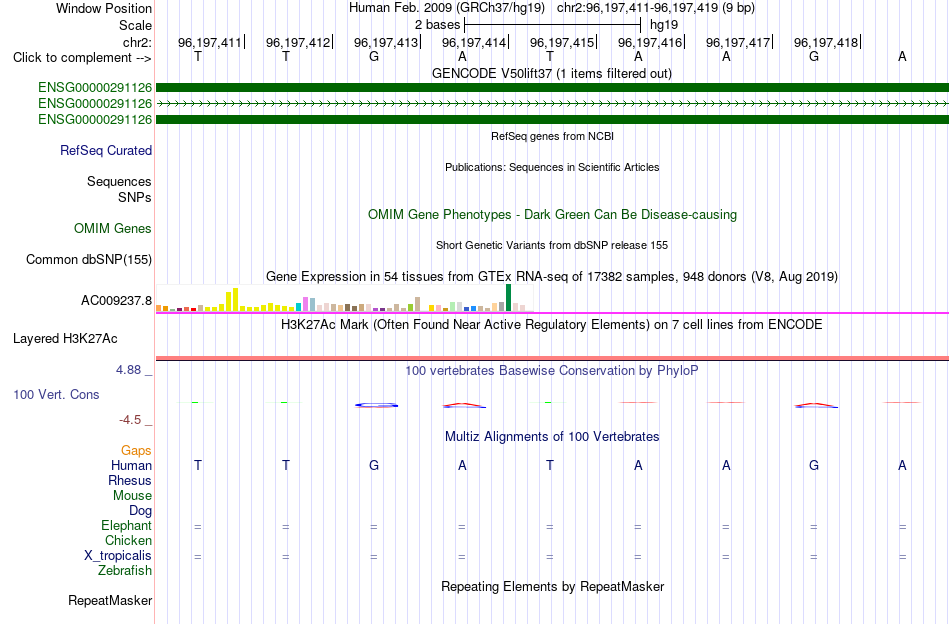Click the 96,197,418 coordinate label
Screen dimensions: 950x624
pos(826,42)
